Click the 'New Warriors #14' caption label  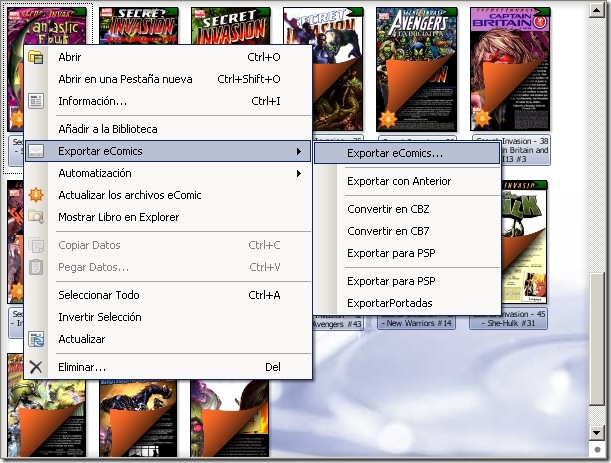point(416,323)
